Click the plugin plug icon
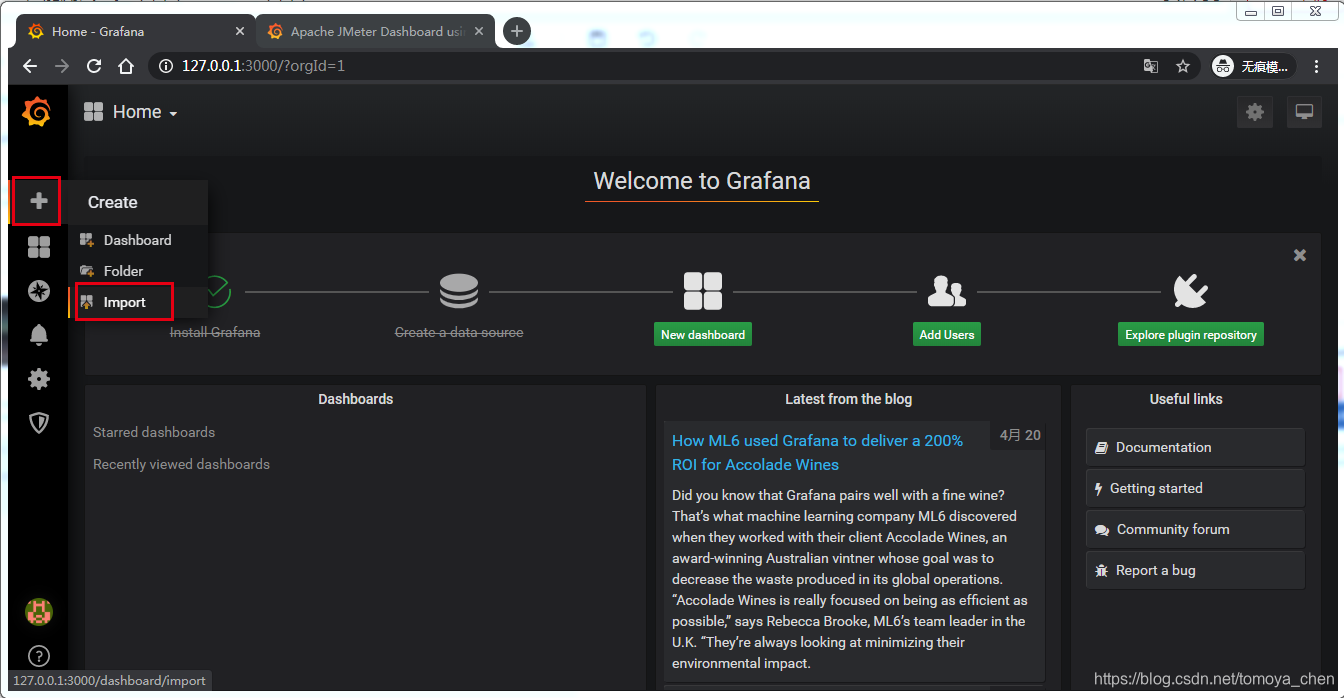Screen dimensions: 1344x698 tap(1190, 291)
